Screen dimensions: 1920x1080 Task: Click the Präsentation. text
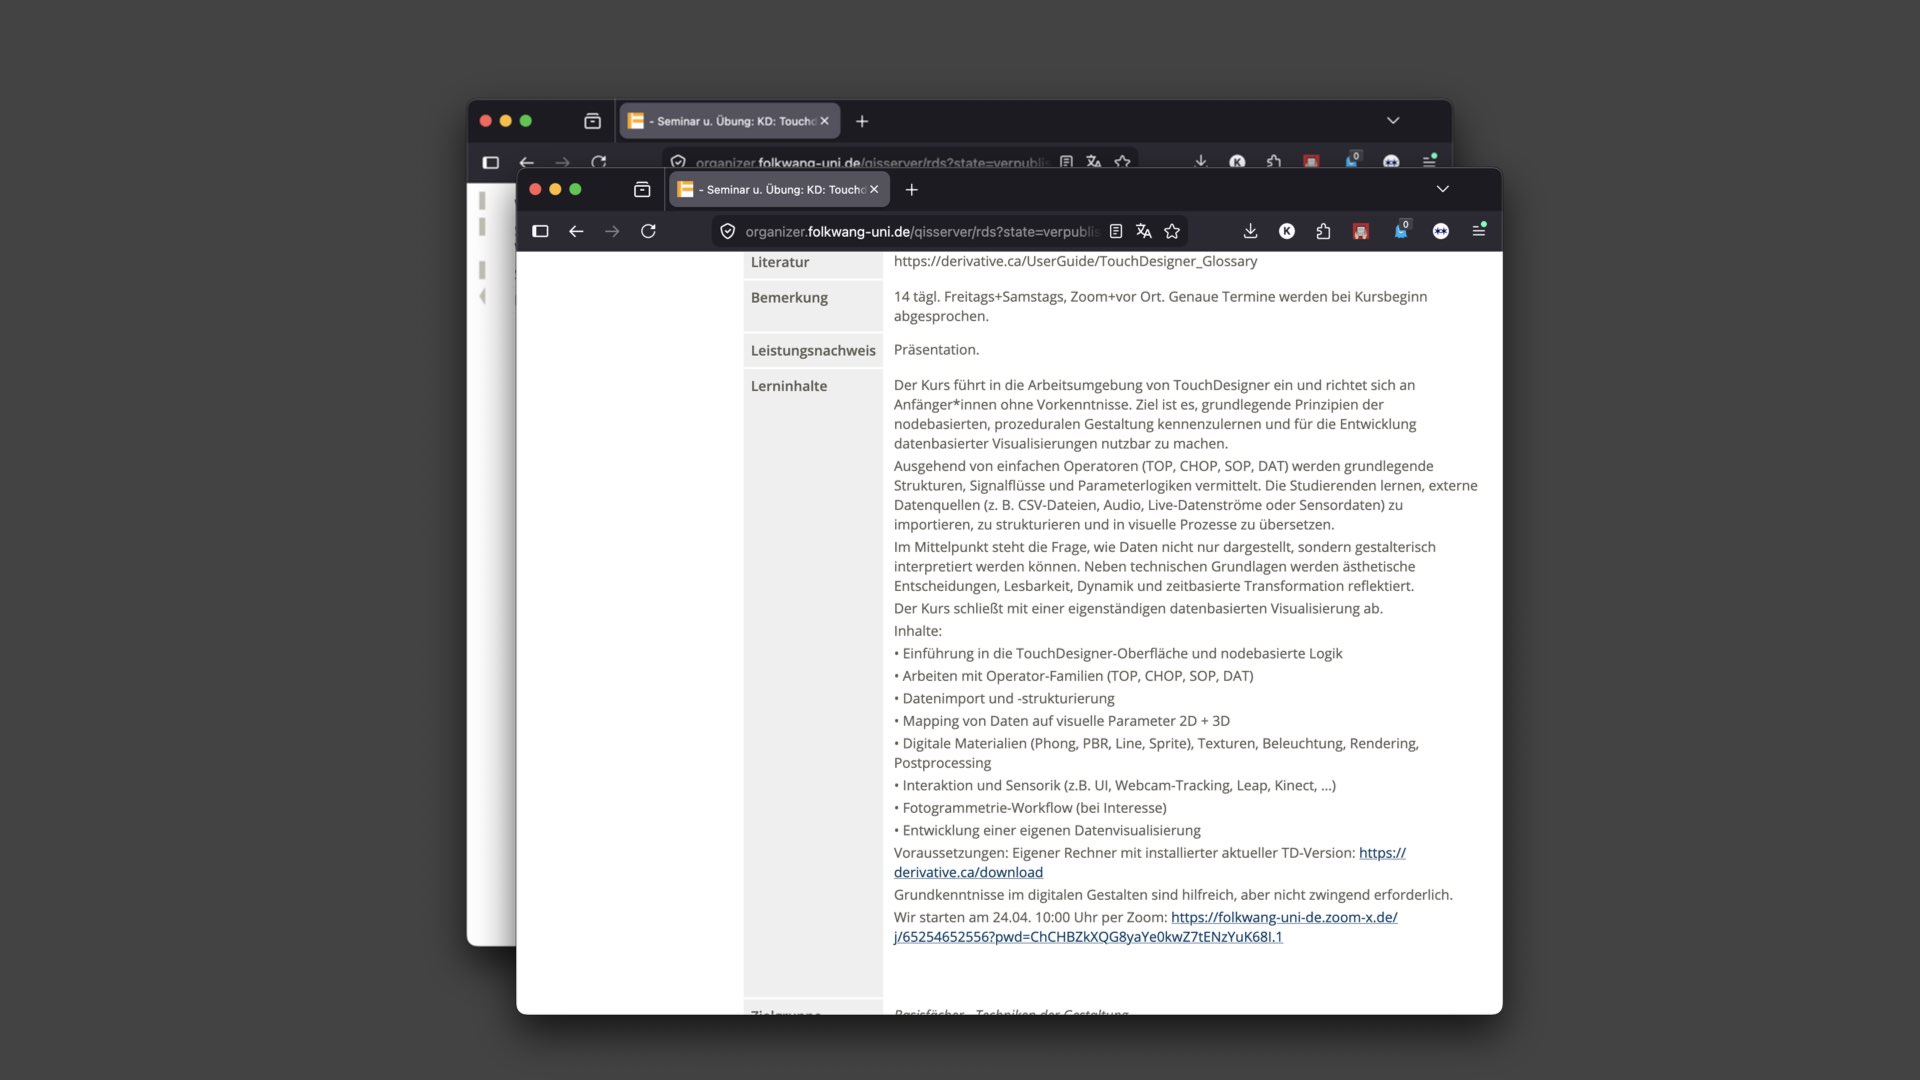pos(936,349)
